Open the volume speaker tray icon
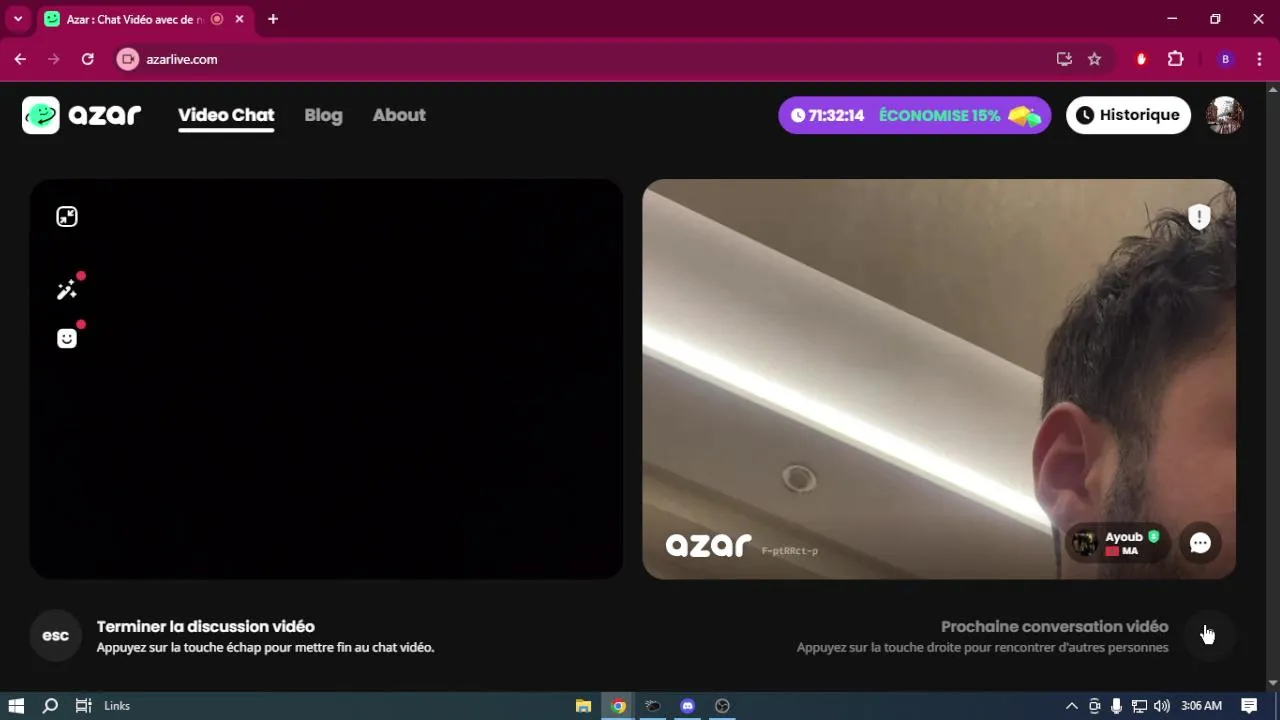 click(x=1161, y=706)
